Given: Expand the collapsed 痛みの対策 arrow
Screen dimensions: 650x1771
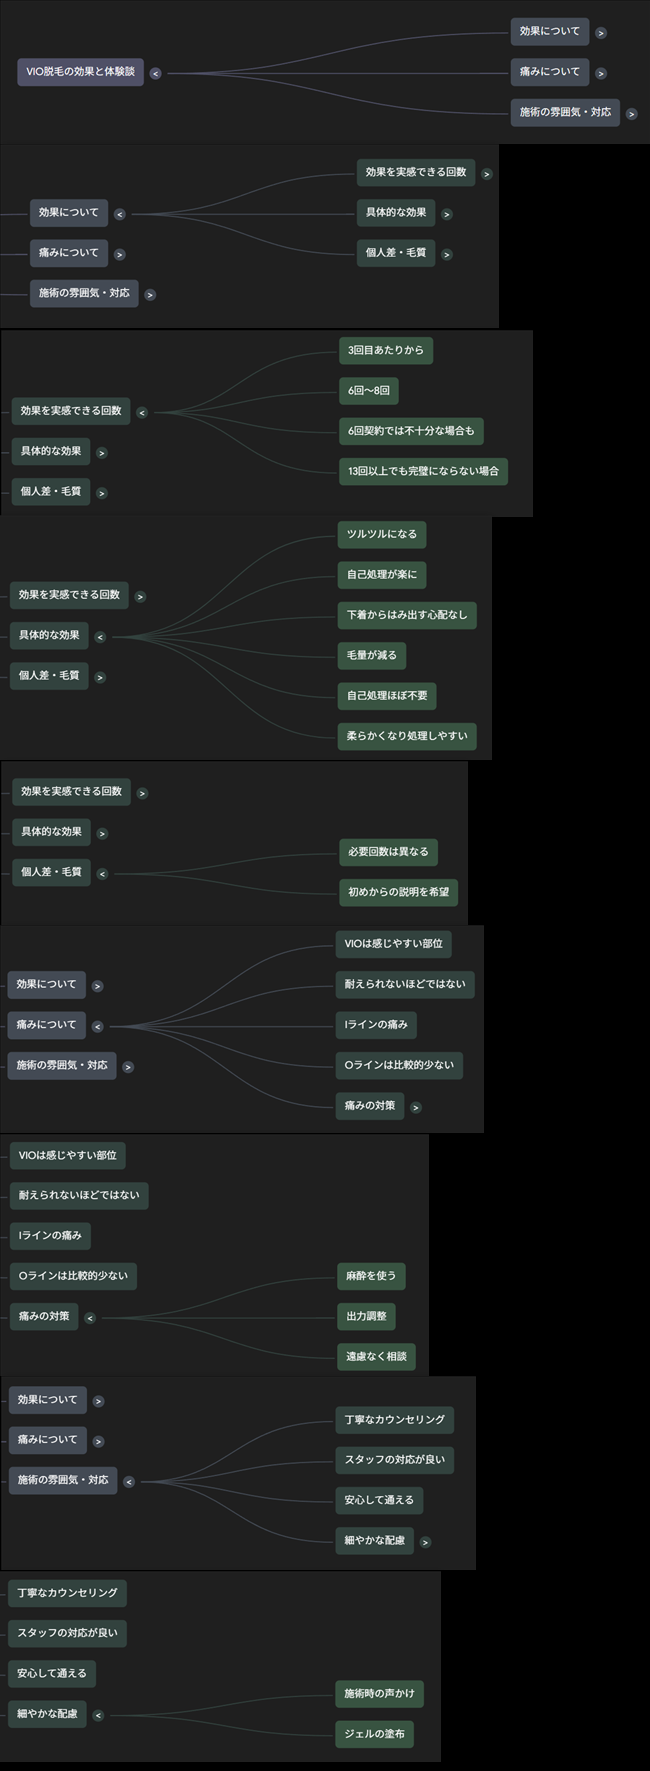Looking at the screenshot, I should 416,1107.
